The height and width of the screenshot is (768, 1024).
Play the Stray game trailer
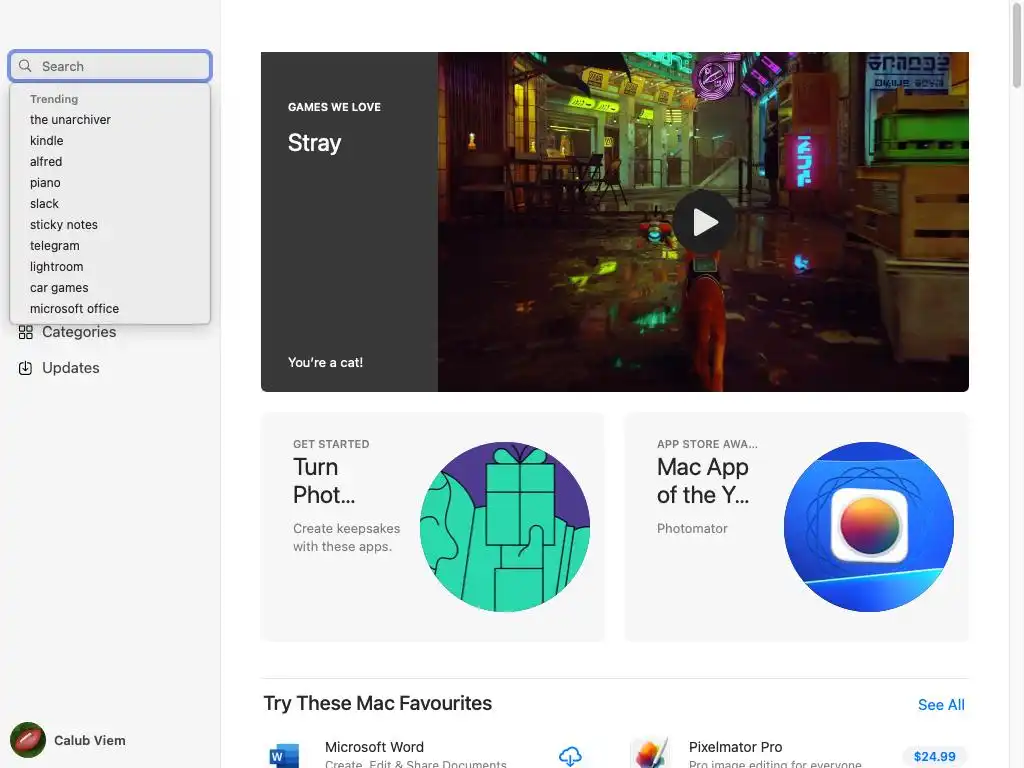[x=704, y=222]
